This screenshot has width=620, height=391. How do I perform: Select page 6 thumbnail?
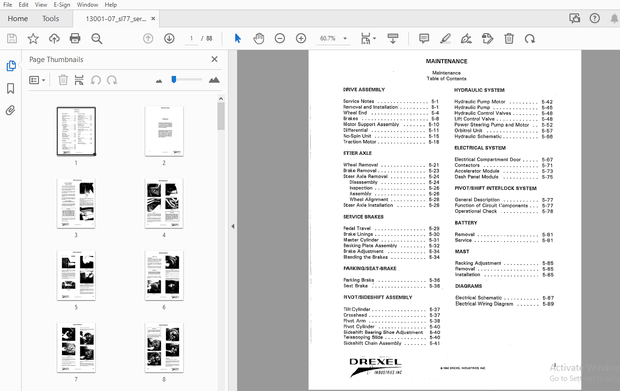point(164,276)
